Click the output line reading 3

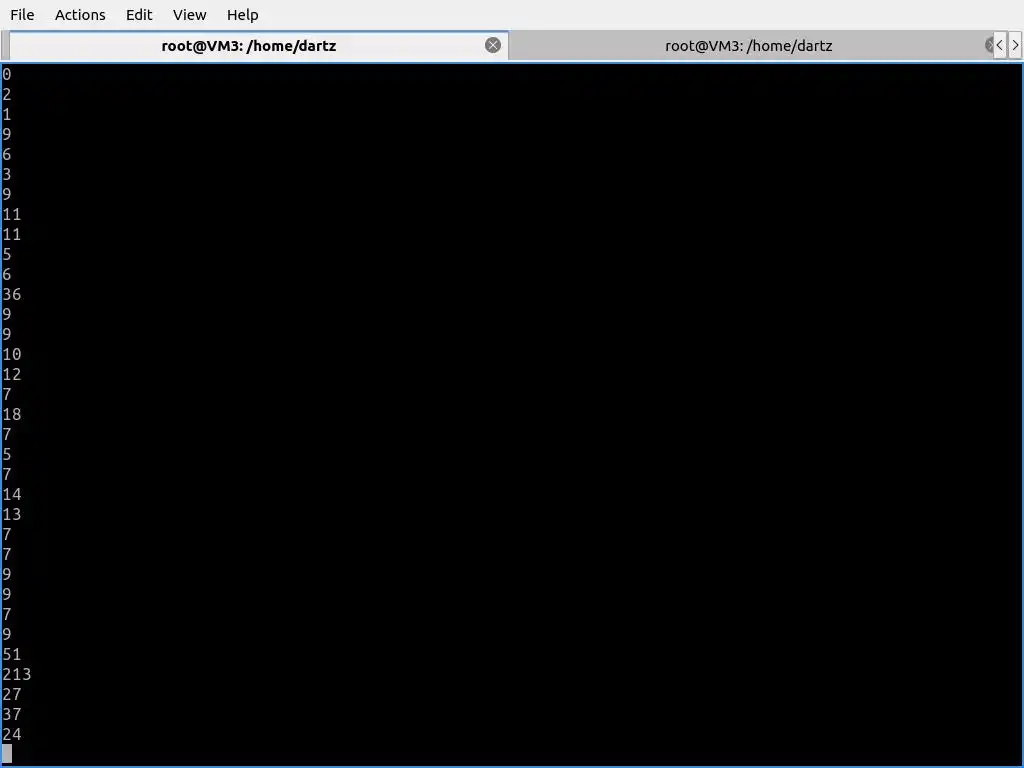pyautogui.click(x=7, y=174)
